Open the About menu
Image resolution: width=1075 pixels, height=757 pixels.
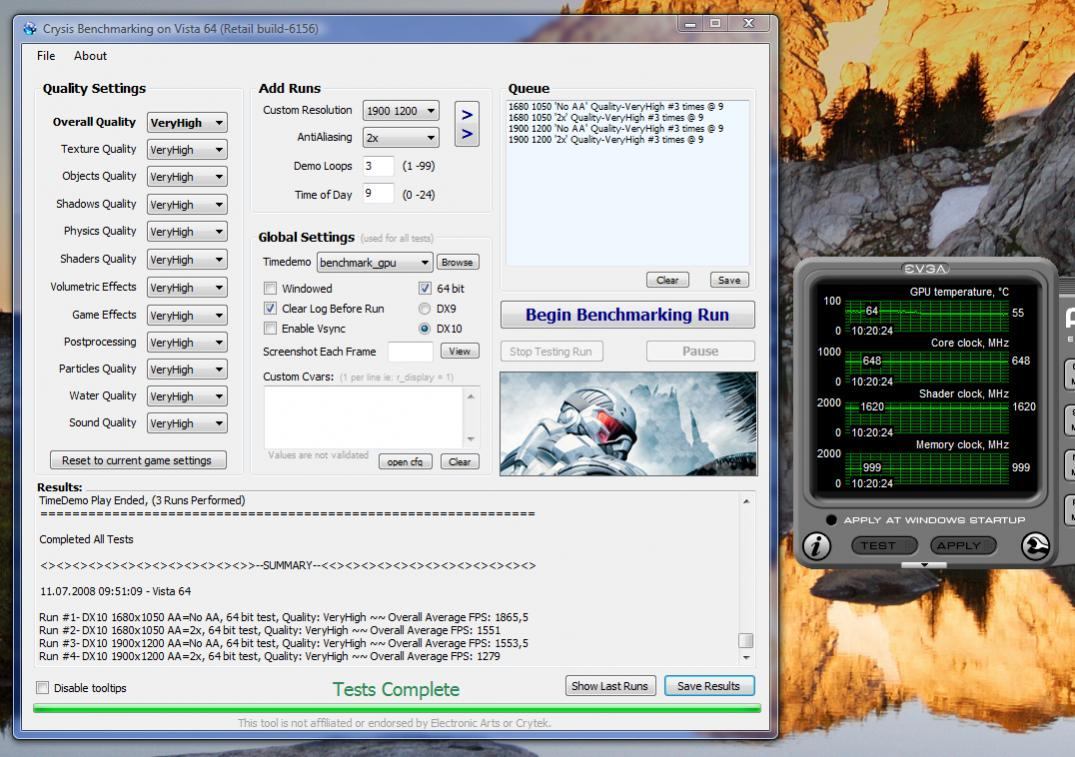[x=90, y=56]
